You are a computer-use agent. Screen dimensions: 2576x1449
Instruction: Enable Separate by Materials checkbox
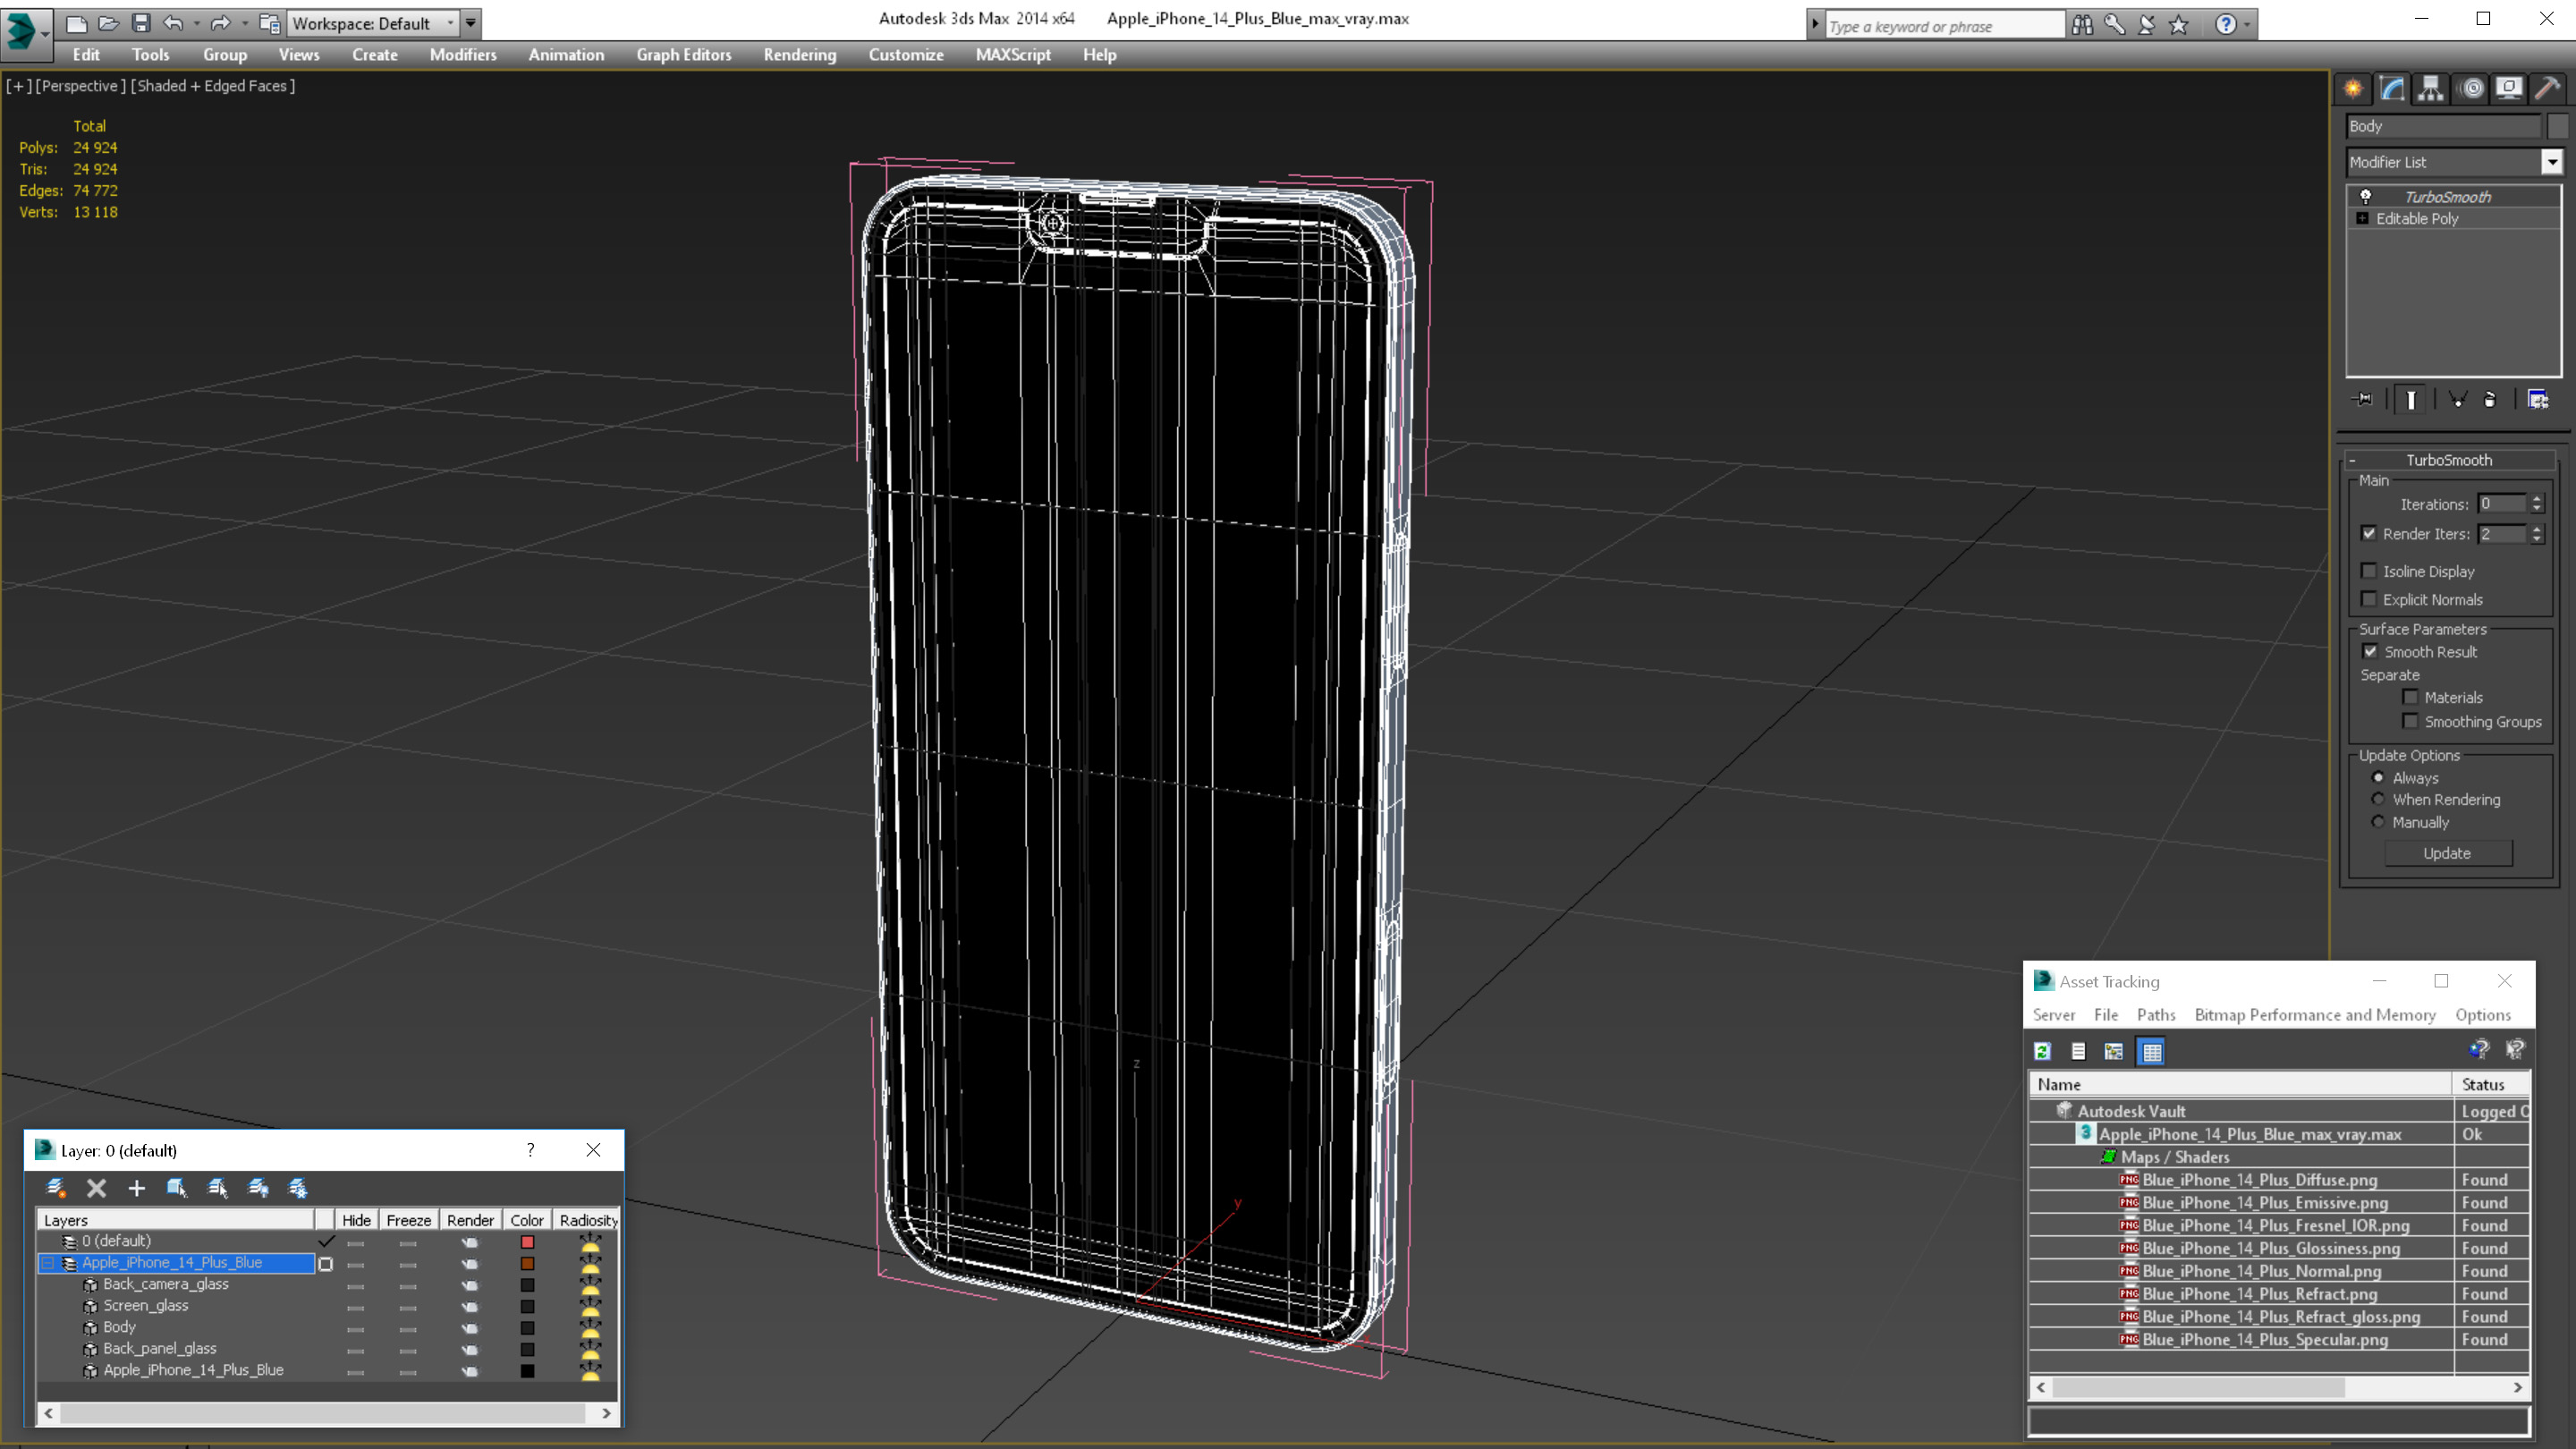[x=2410, y=697]
